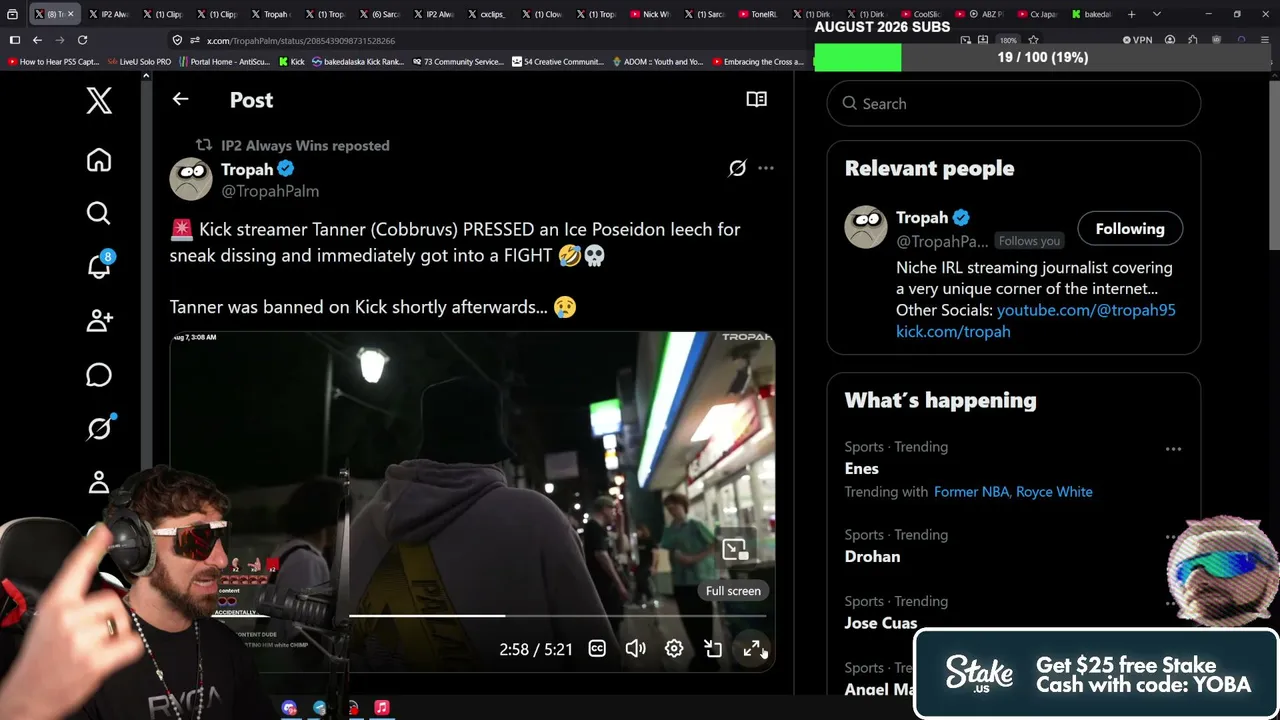Switch to the bakedalaska Kick tab
The image size is (1280, 720).
[x=1091, y=14]
